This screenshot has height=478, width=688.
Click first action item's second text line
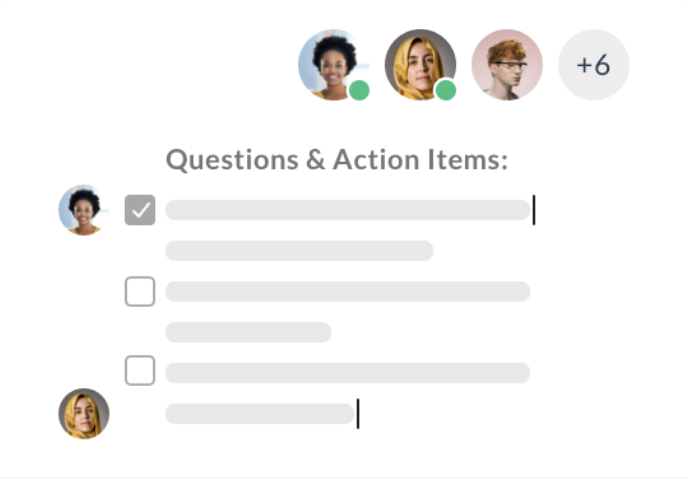299,251
